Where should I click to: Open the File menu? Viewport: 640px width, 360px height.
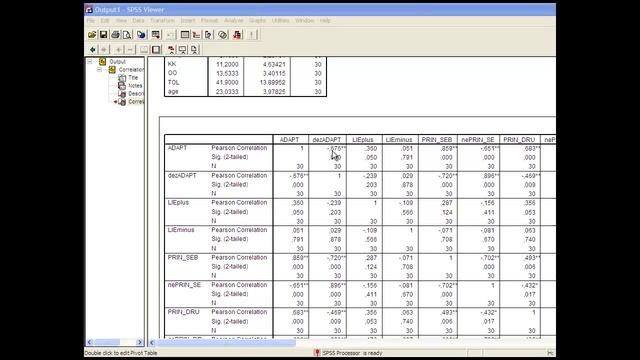[x=91, y=20]
